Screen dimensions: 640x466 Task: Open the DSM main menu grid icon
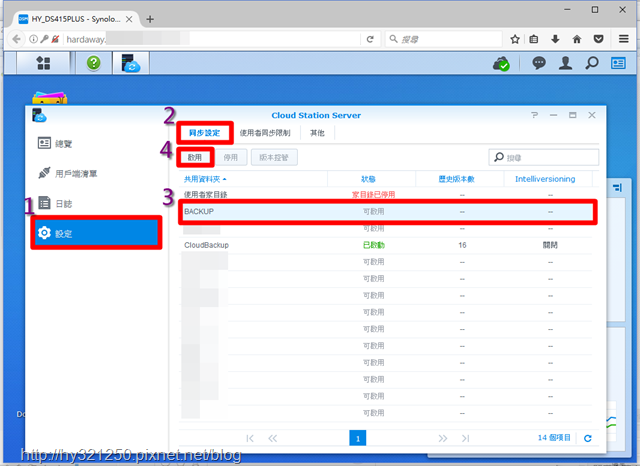pyautogui.click(x=43, y=63)
